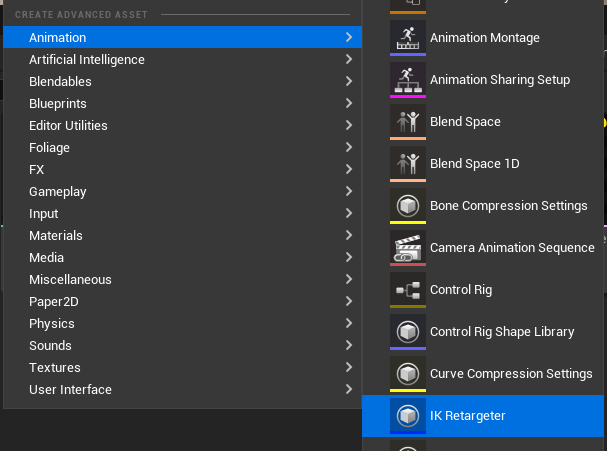607x451 pixels.
Task: Expand the Editor Utilities submenu arrow
Action: coord(349,125)
